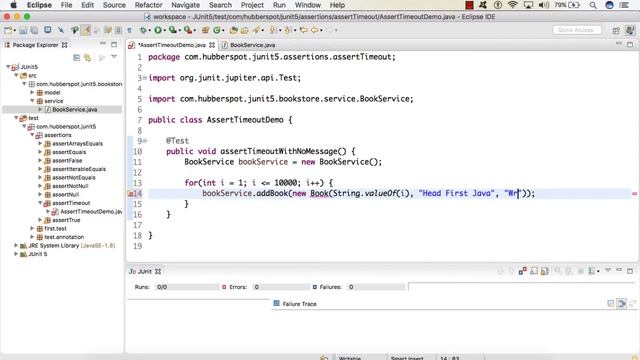Click the New file toolbar icon

[8, 30]
